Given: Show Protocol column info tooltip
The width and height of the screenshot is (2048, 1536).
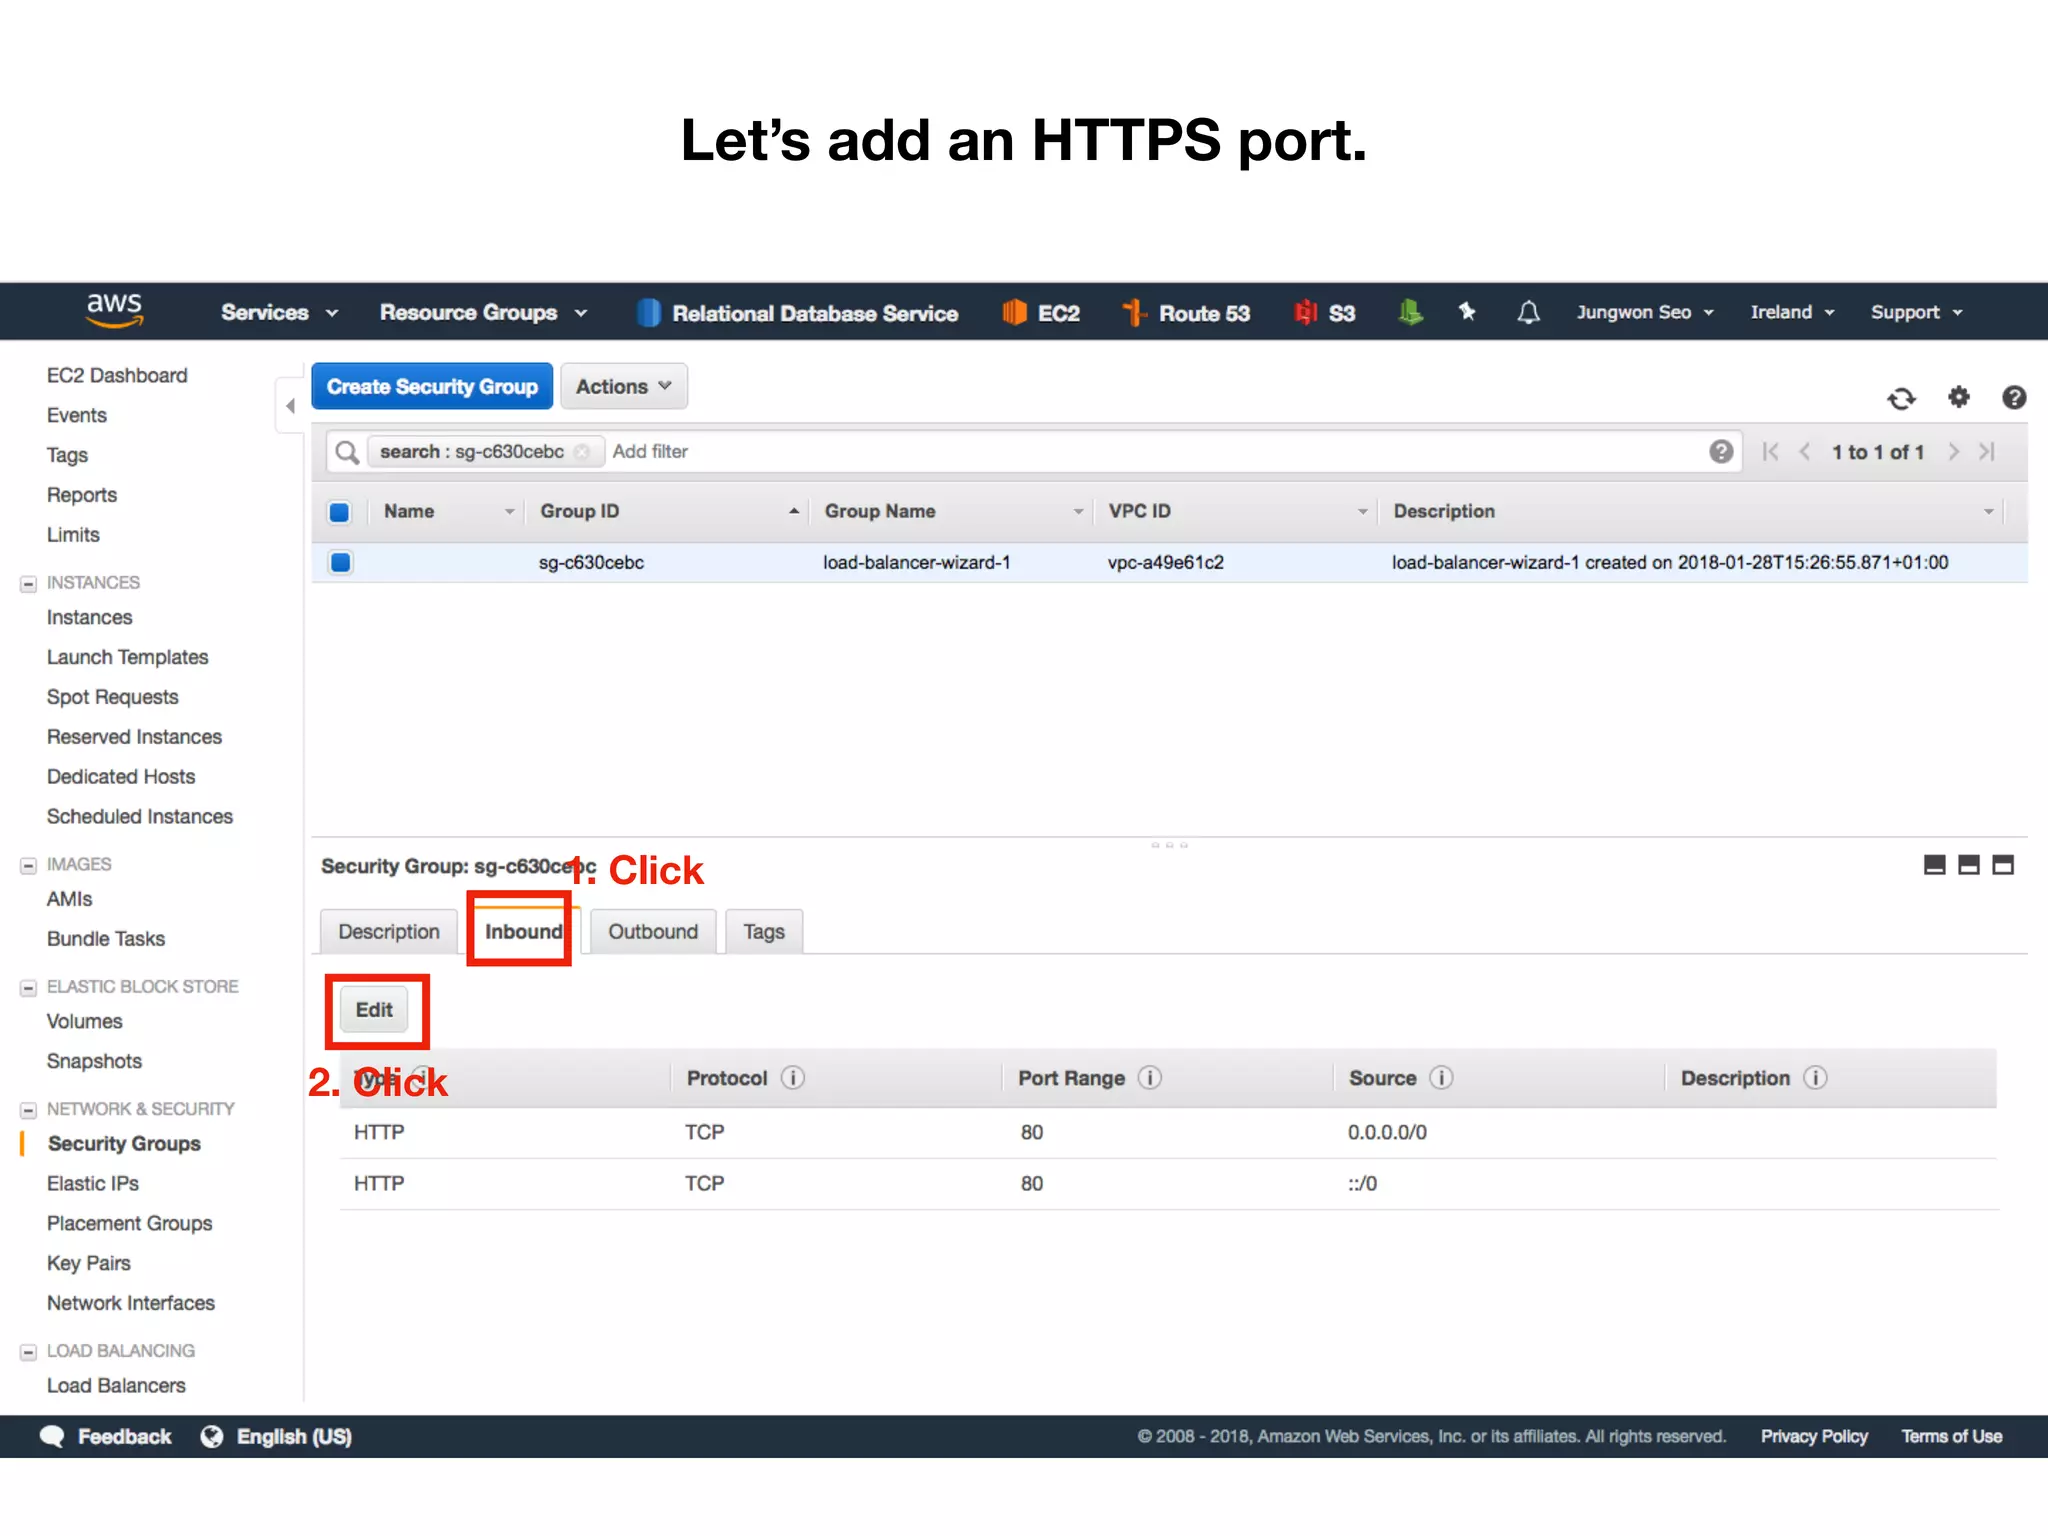Looking at the screenshot, I should click(793, 1078).
